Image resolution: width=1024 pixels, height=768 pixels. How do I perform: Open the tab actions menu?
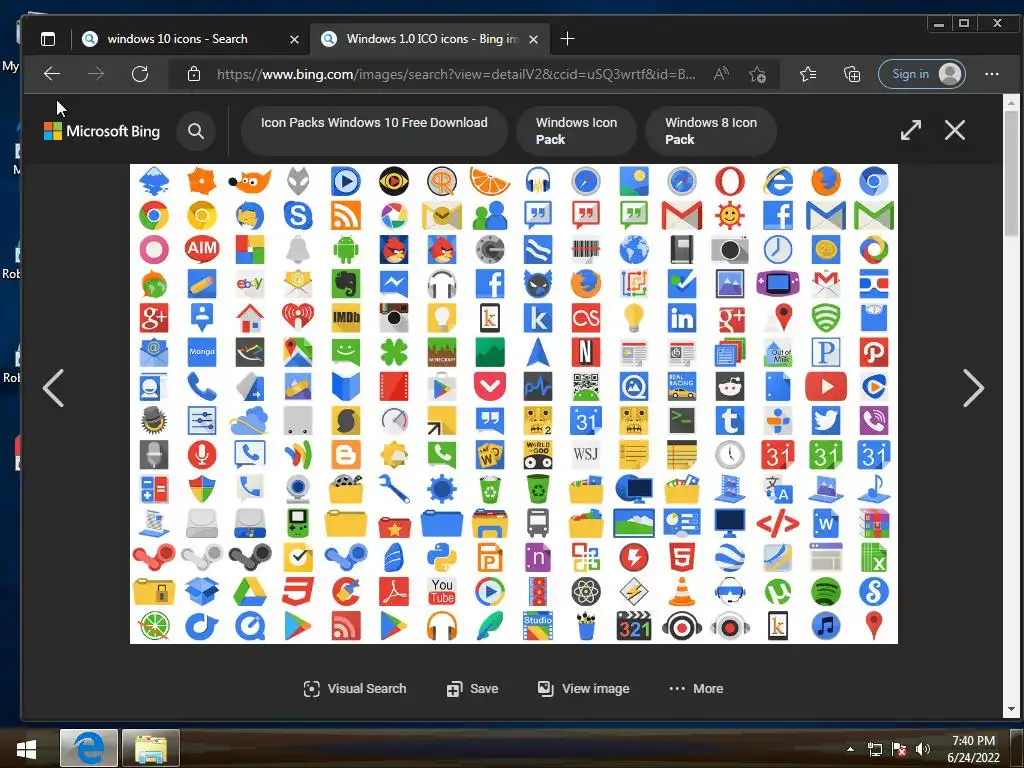point(48,39)
